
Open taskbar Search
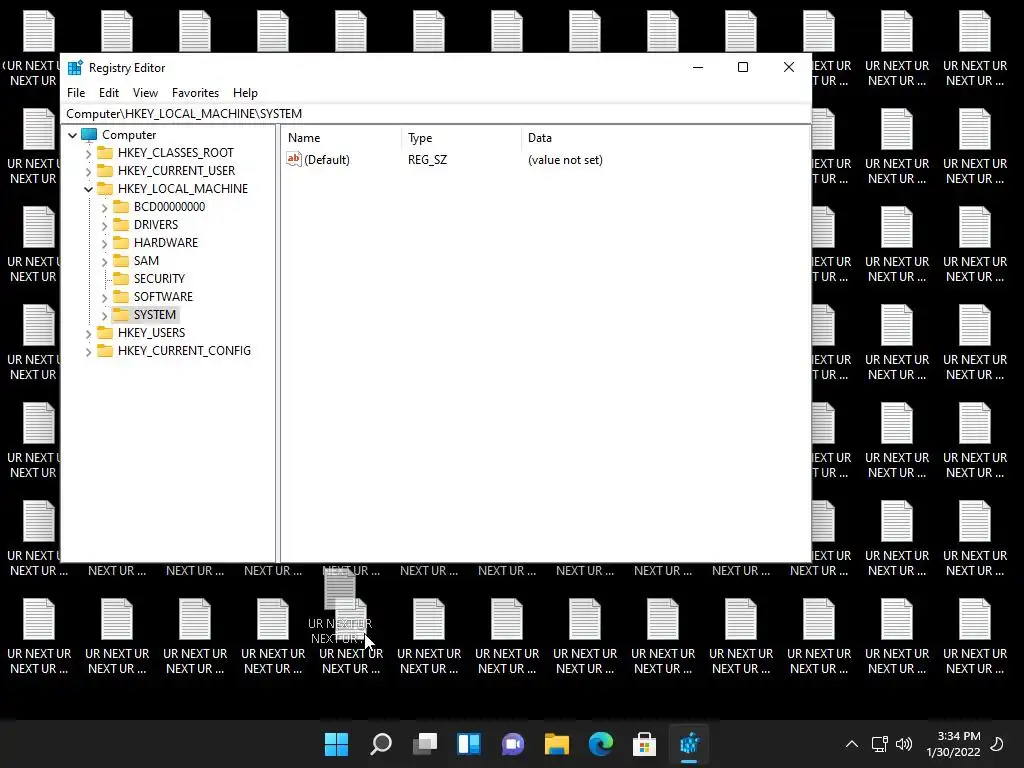381,744
